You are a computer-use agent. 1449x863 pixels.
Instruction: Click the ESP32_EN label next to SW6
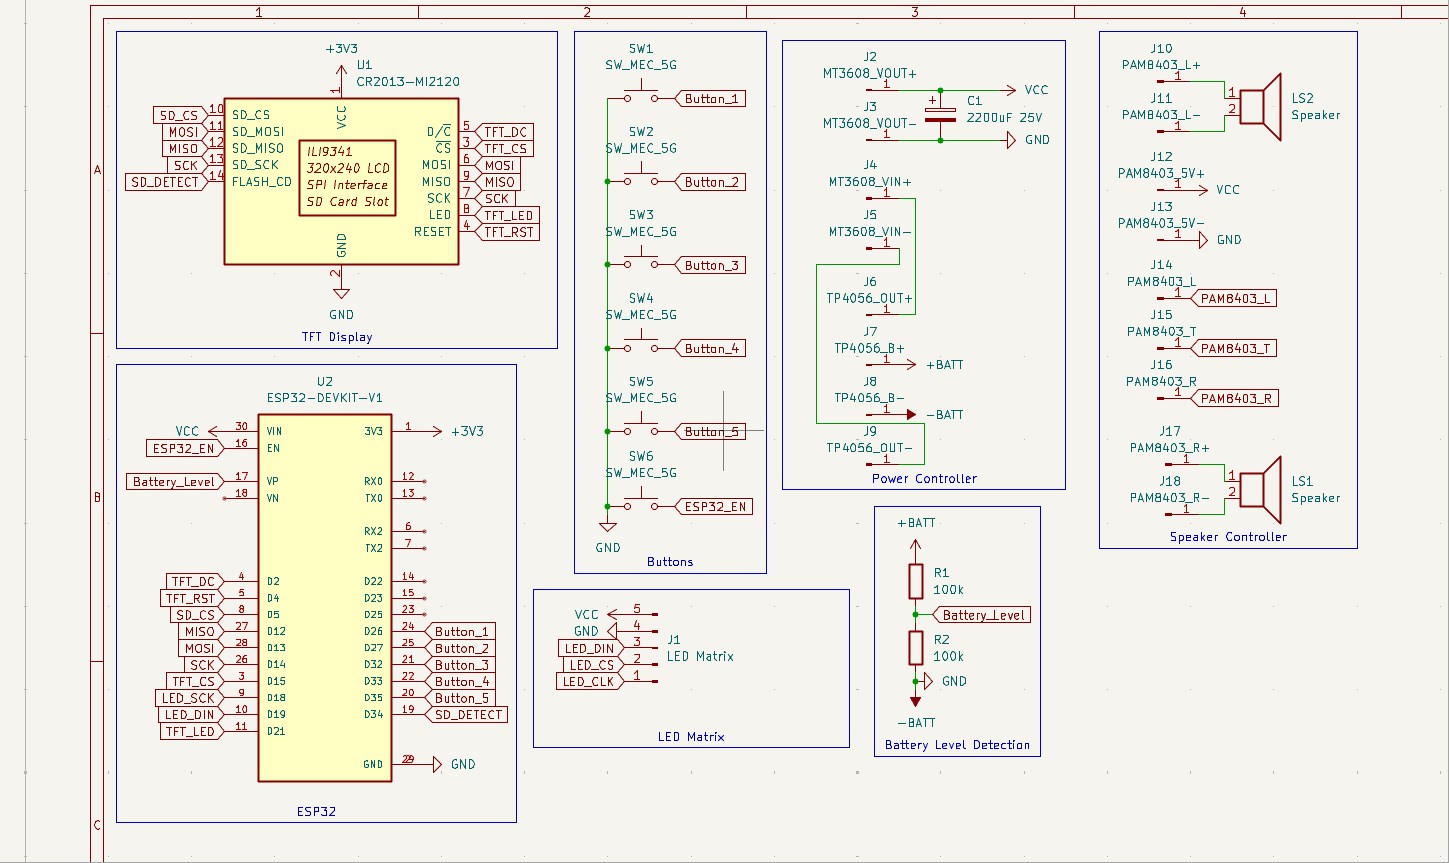click(x=714, y=506)
